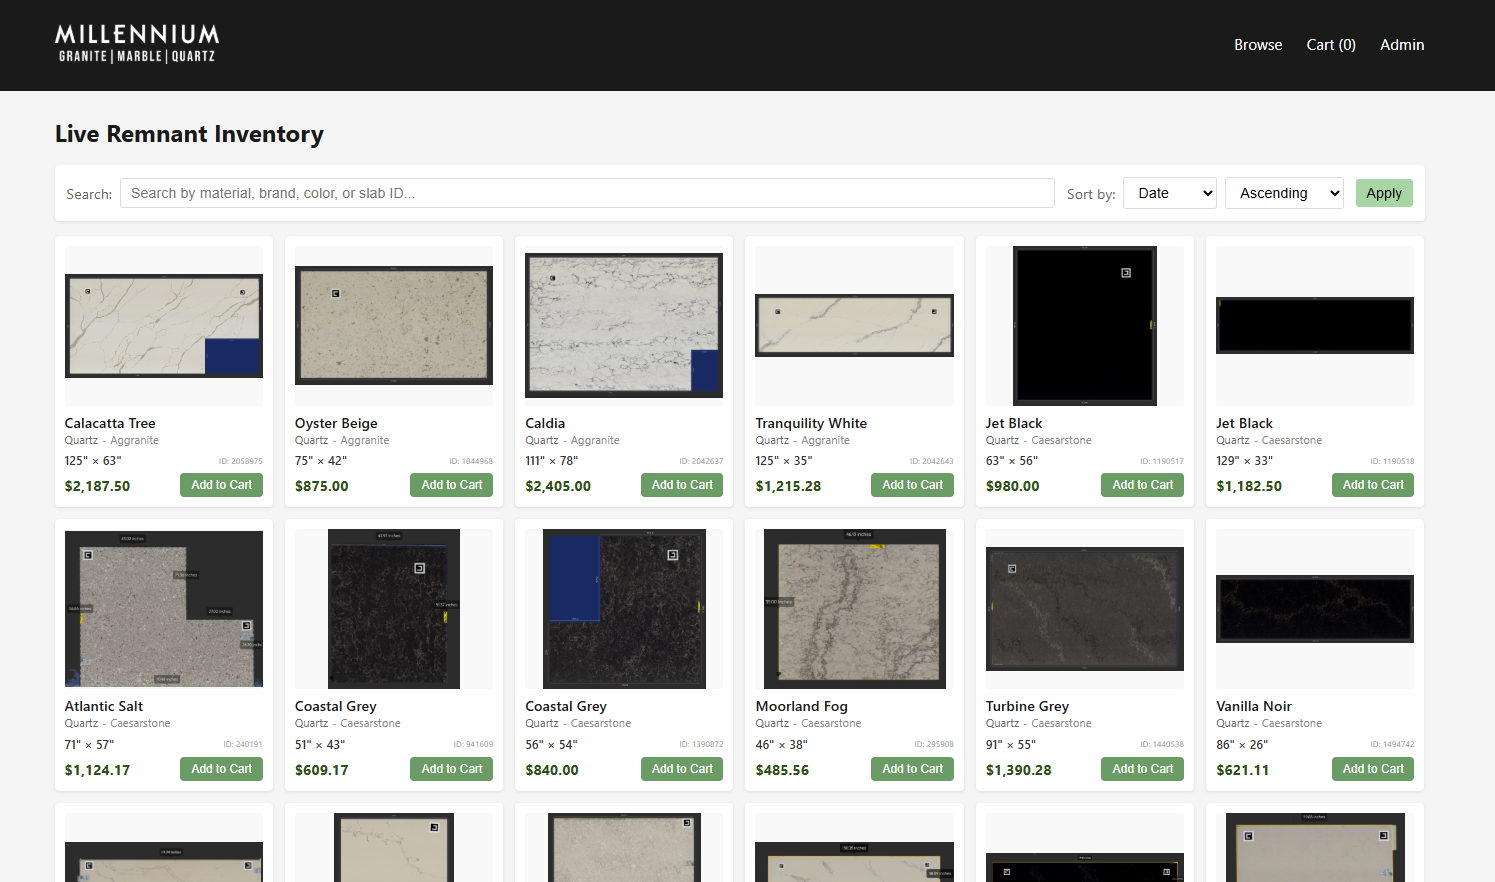This screenshot has height=882, width=1495.
Task: Open the Oyster Beige slab thumbnail
Action: 394,326
